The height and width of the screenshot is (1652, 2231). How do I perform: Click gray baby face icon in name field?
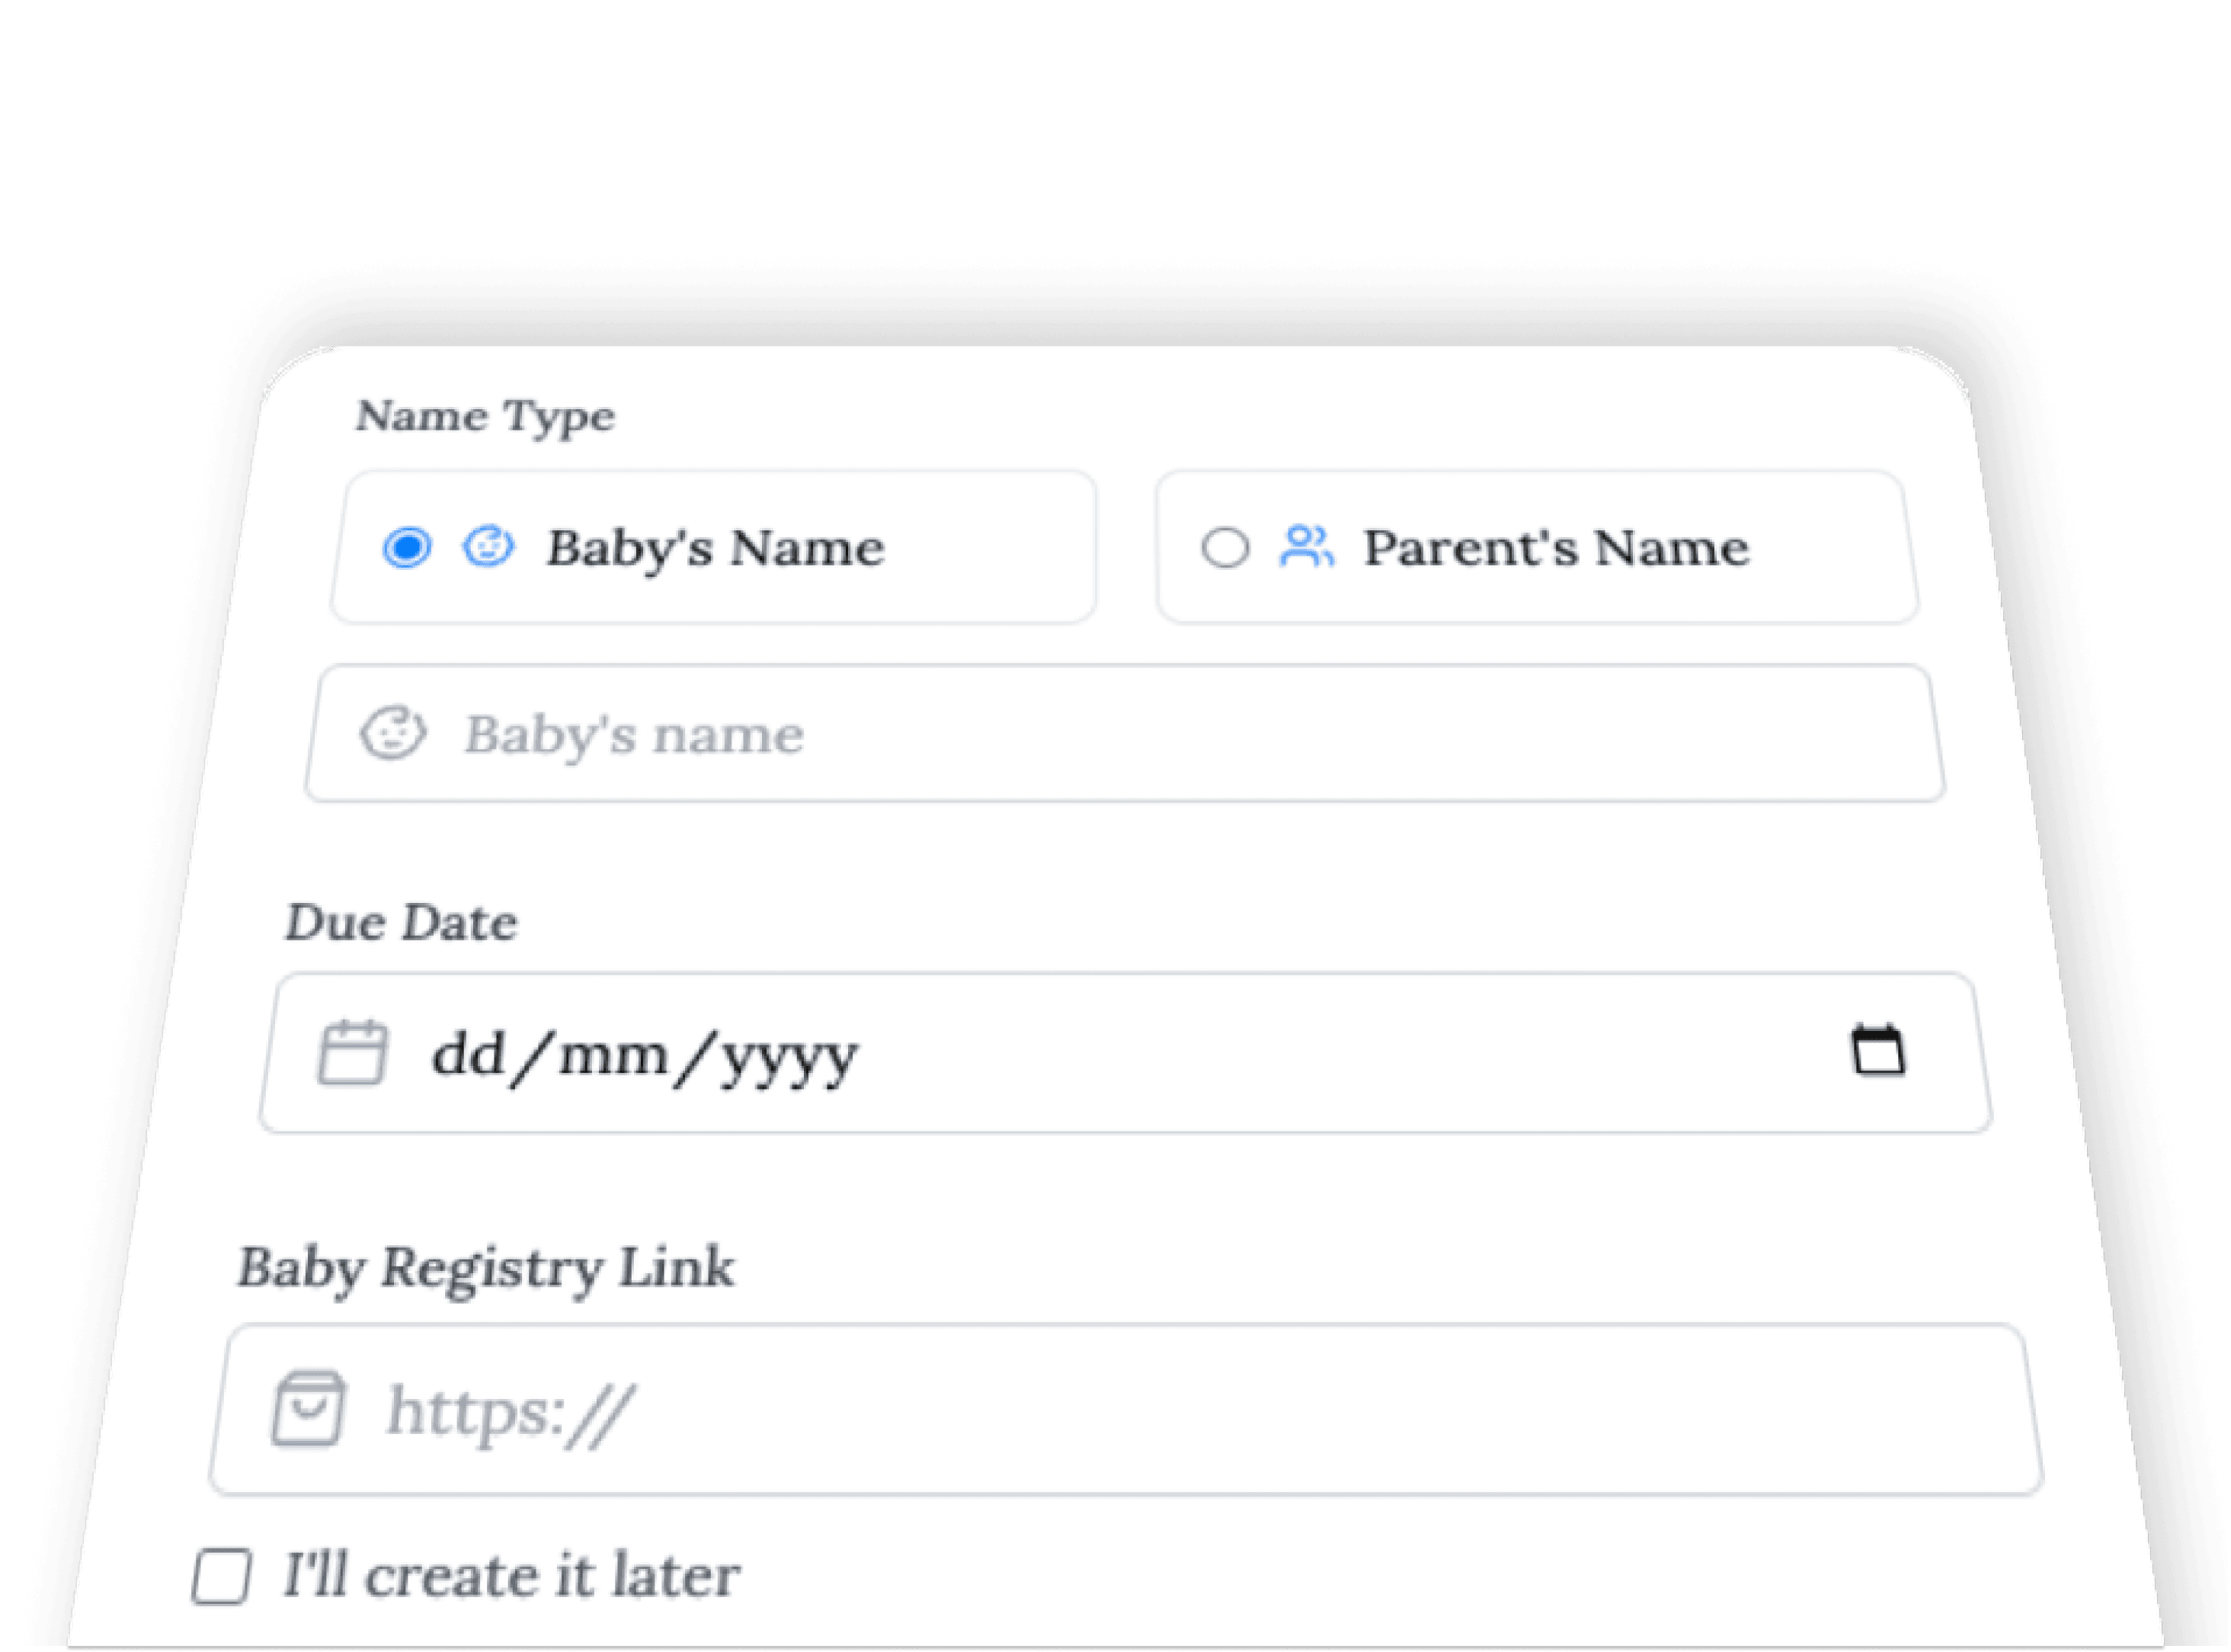pyautogui.click(x=393, y=734)
